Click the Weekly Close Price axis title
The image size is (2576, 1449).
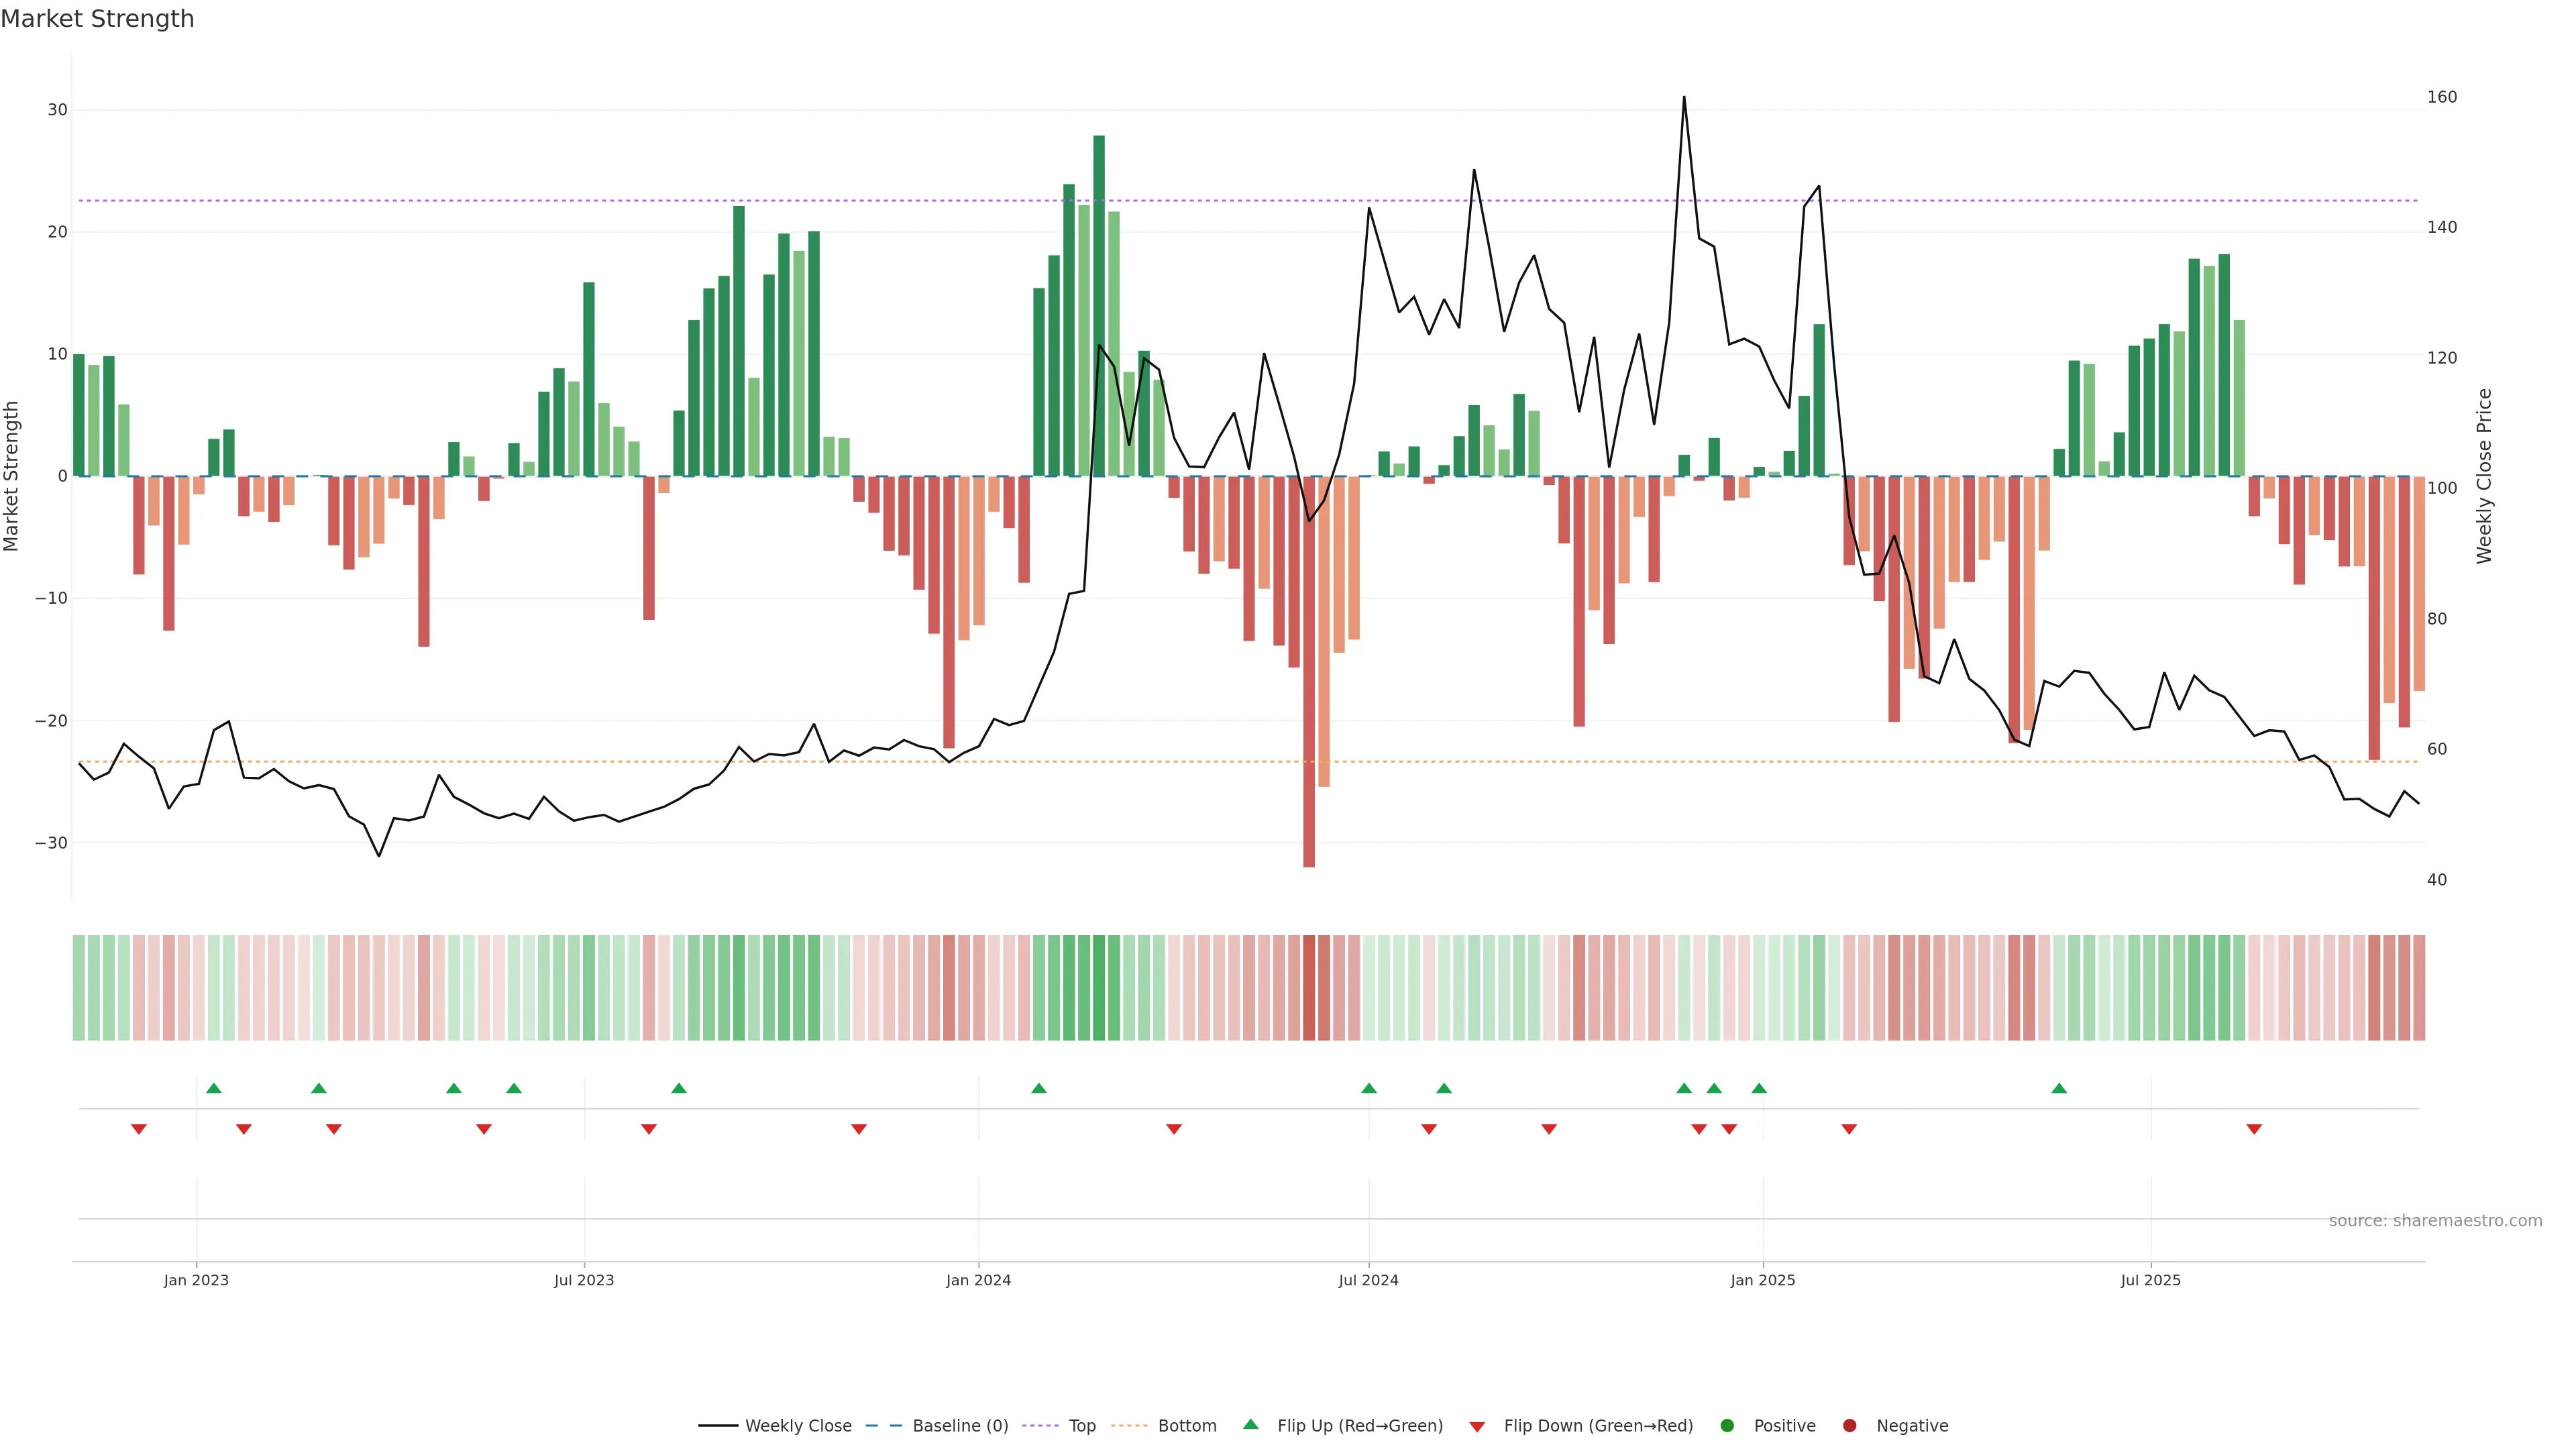[x=2484, y=476]
